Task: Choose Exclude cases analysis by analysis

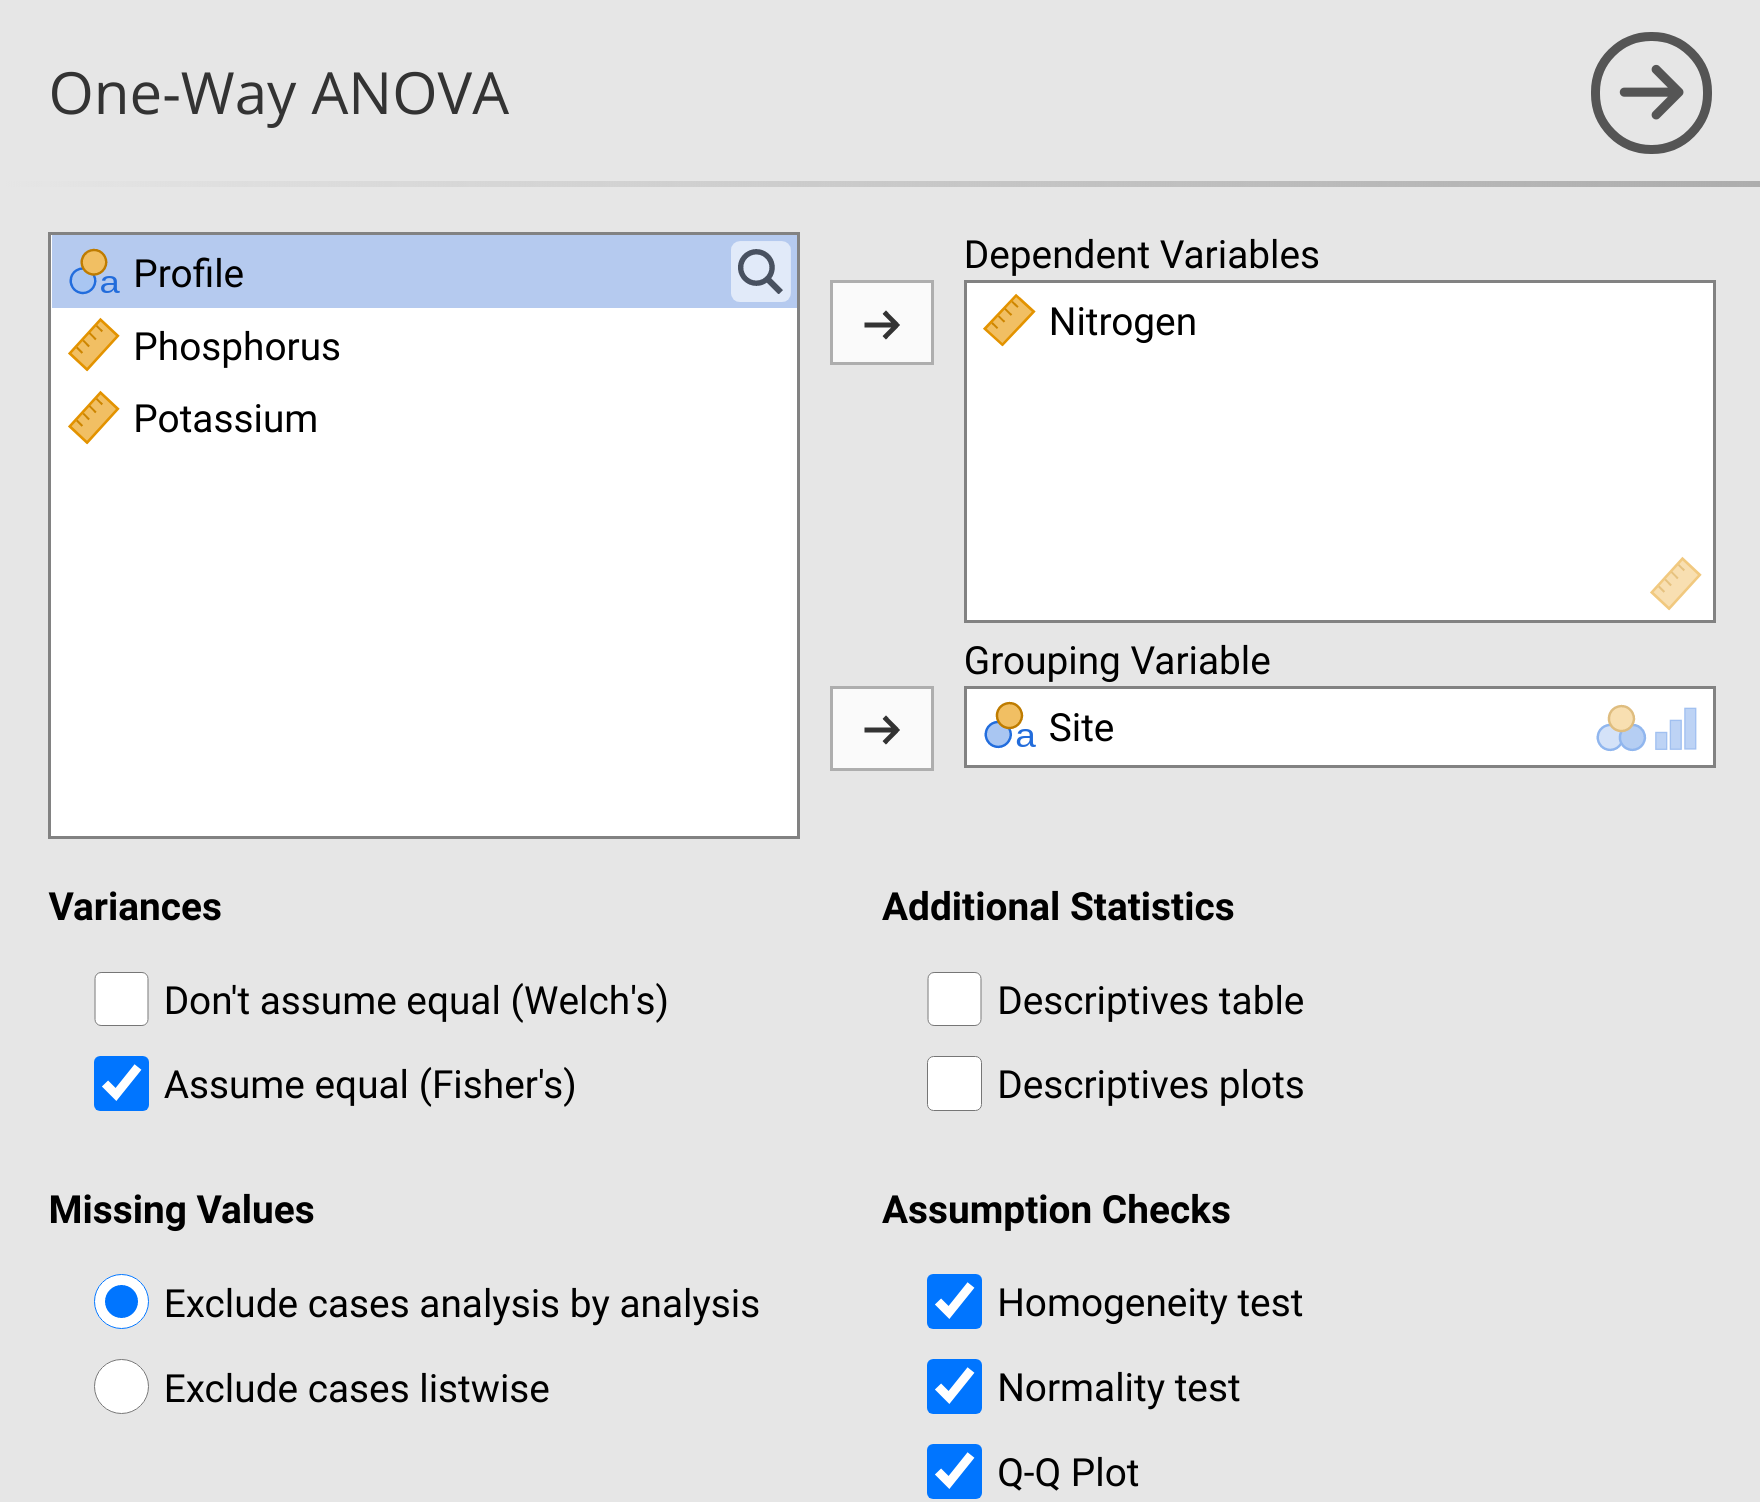Action: 122,1302
